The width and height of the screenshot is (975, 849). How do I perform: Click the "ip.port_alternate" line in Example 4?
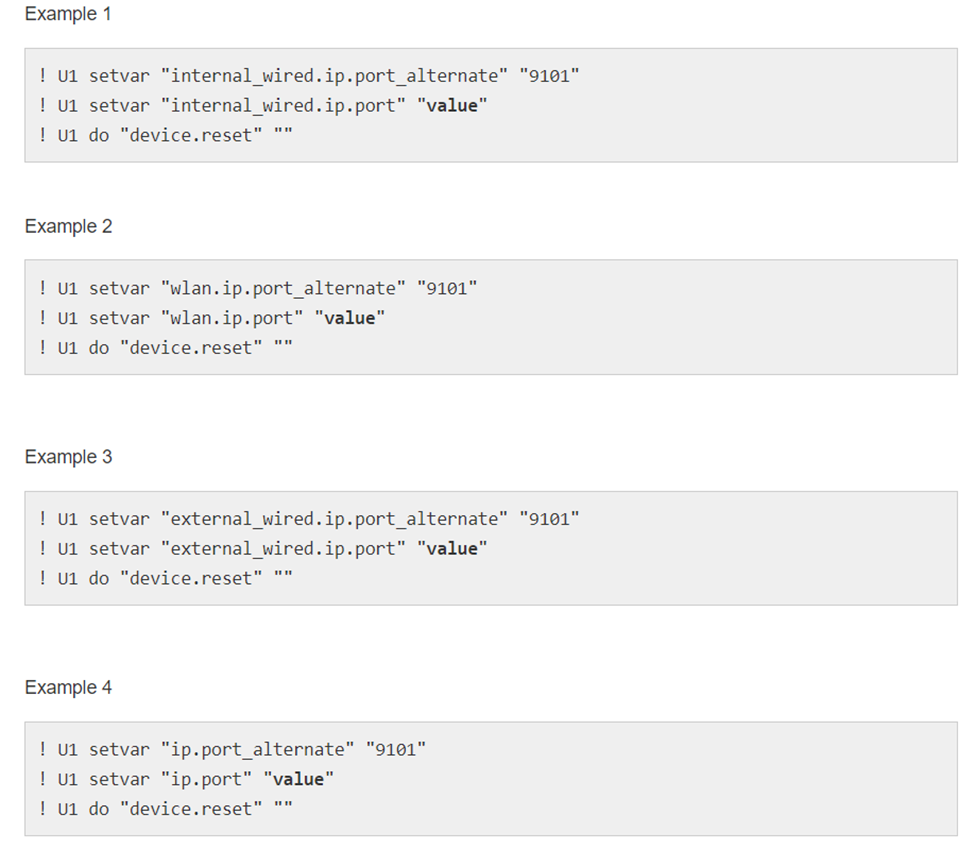click(232, 749)
